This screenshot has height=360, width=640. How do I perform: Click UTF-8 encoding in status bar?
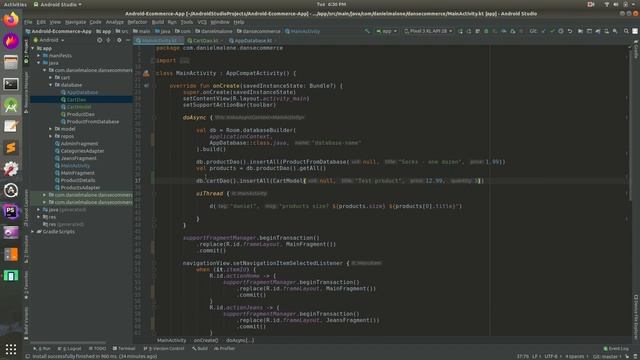(551, 357)
